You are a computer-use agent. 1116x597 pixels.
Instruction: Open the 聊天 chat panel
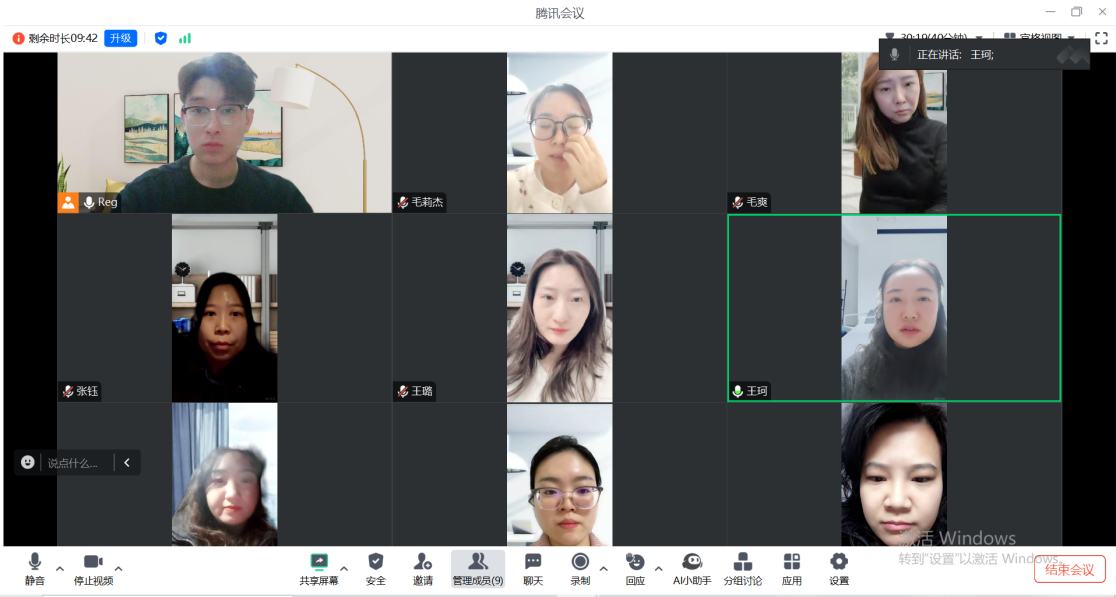click(x=533, y=568)
